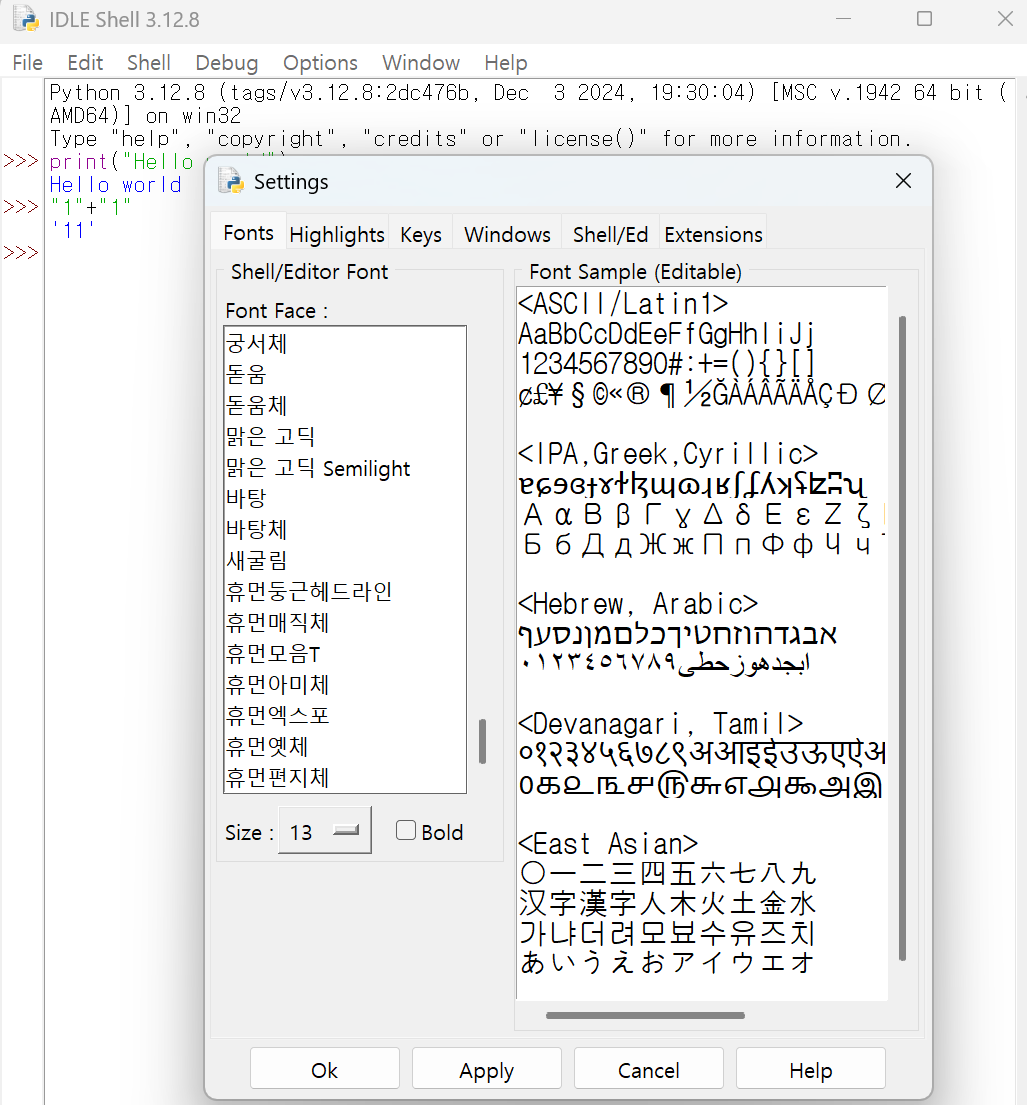Click the <Hebrew, Arabic> sample heading
1027x1105 pixels.
pos(638,604)
